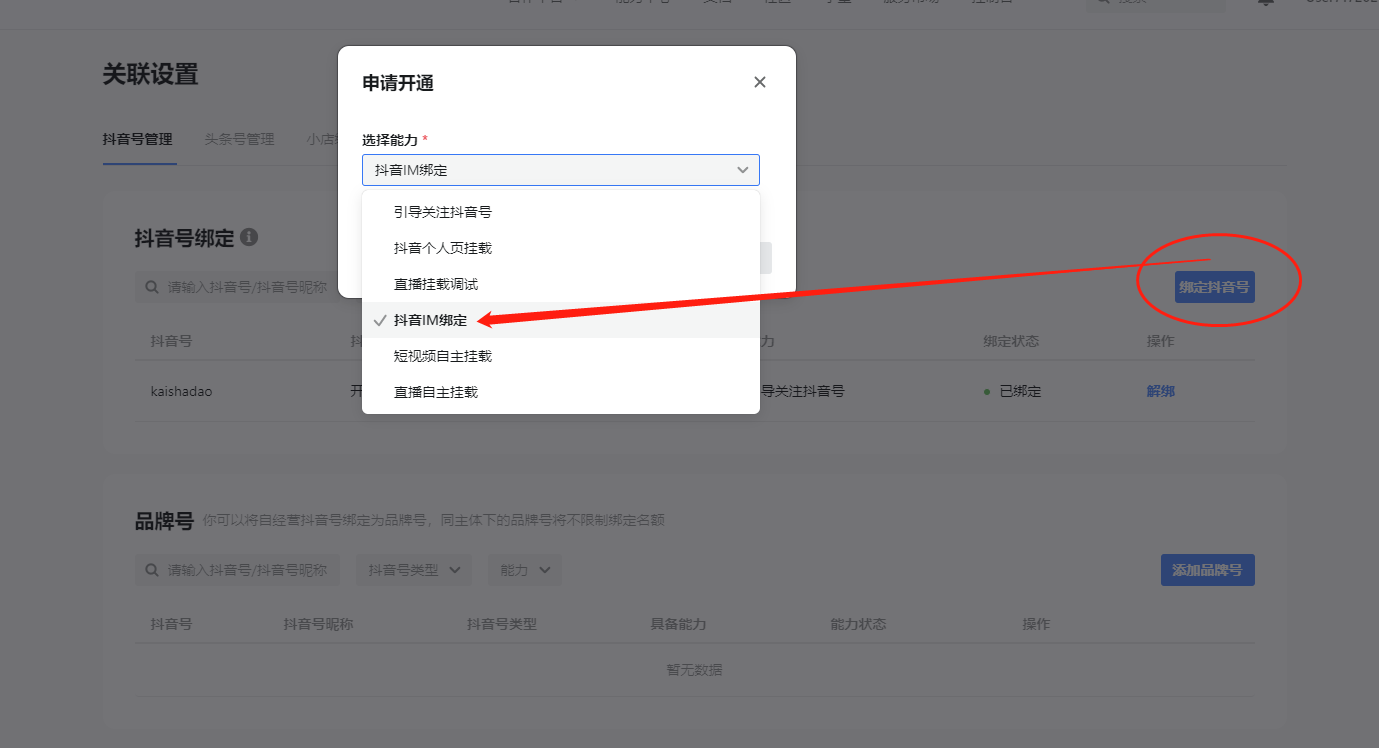Open the notification bell icon
Image resolution: width=1379 pixels, height=748 pixels.
coord(1264,3)
